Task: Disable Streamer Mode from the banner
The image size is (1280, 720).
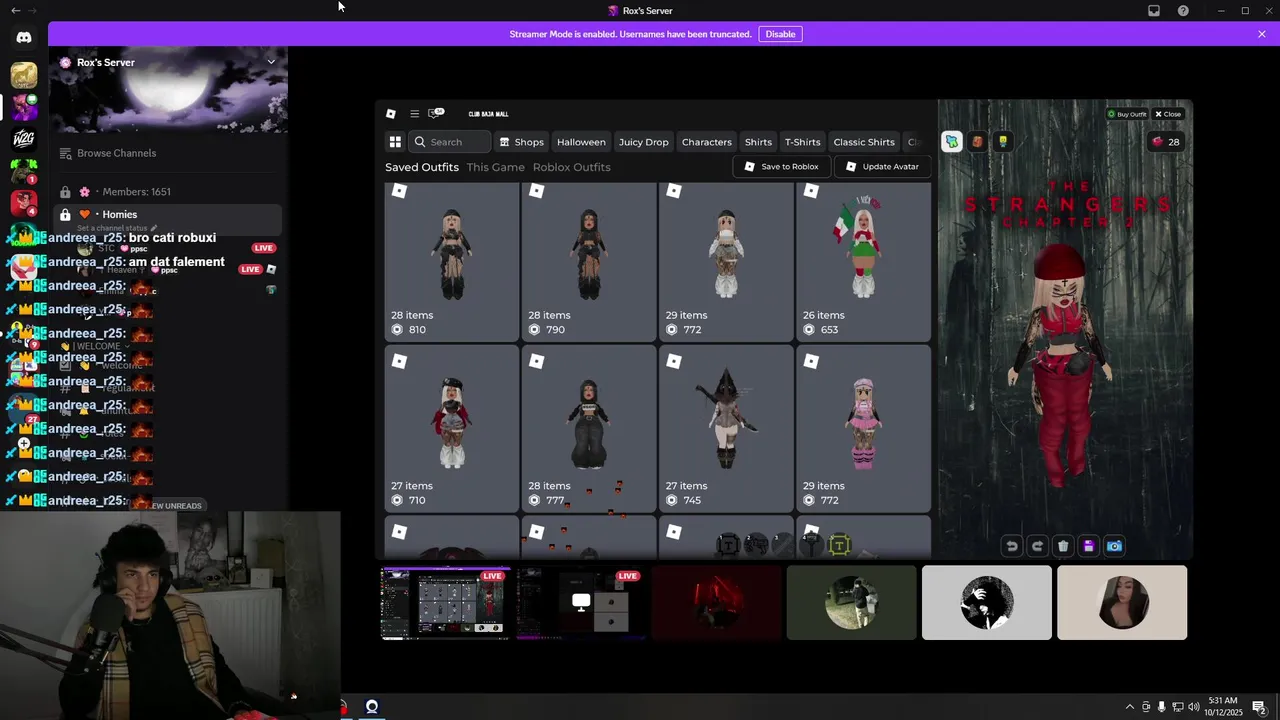Action: [780, 34]
